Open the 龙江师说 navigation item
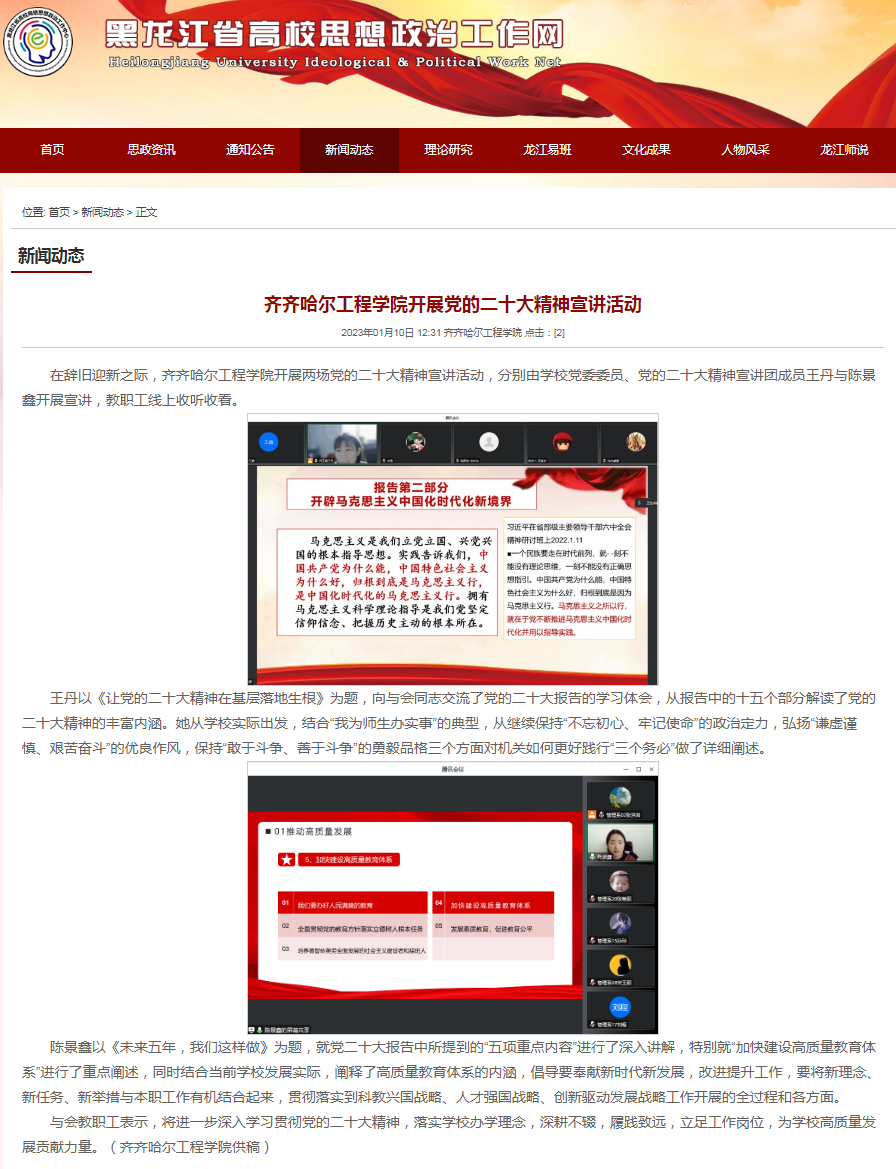The width and height of the screenshot is (896, 1169). [x=844, y=150]
